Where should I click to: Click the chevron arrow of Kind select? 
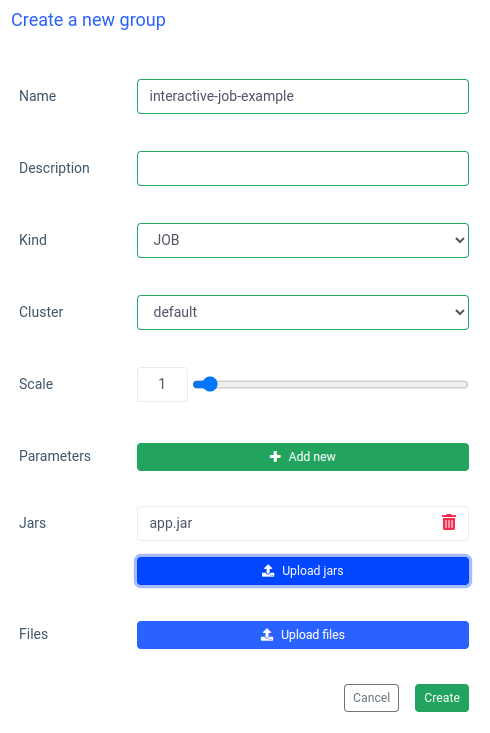coord(460,240)
